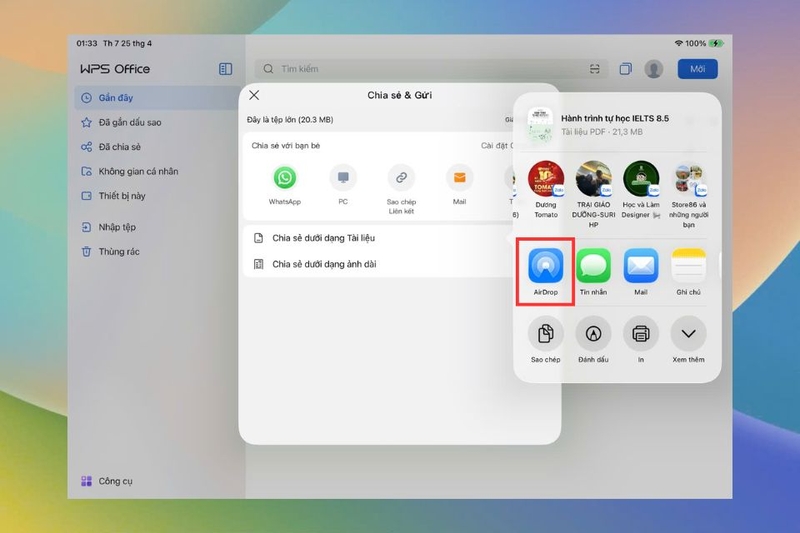800x533 pixels.
Task: Select Ghi chú (Notes) app icon
Action: click(688, 266)
